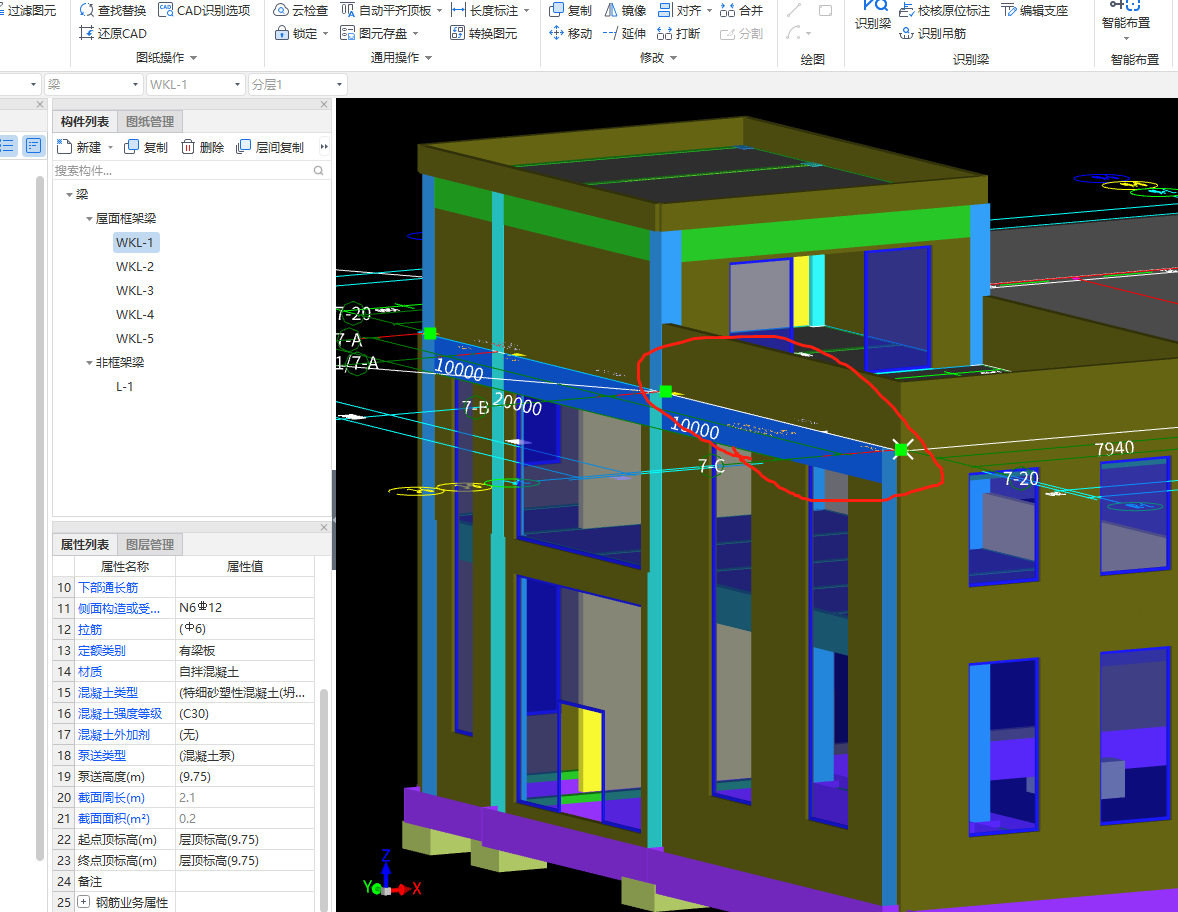
Task: Select the 移动 move tool
Action: click(570, 33)
